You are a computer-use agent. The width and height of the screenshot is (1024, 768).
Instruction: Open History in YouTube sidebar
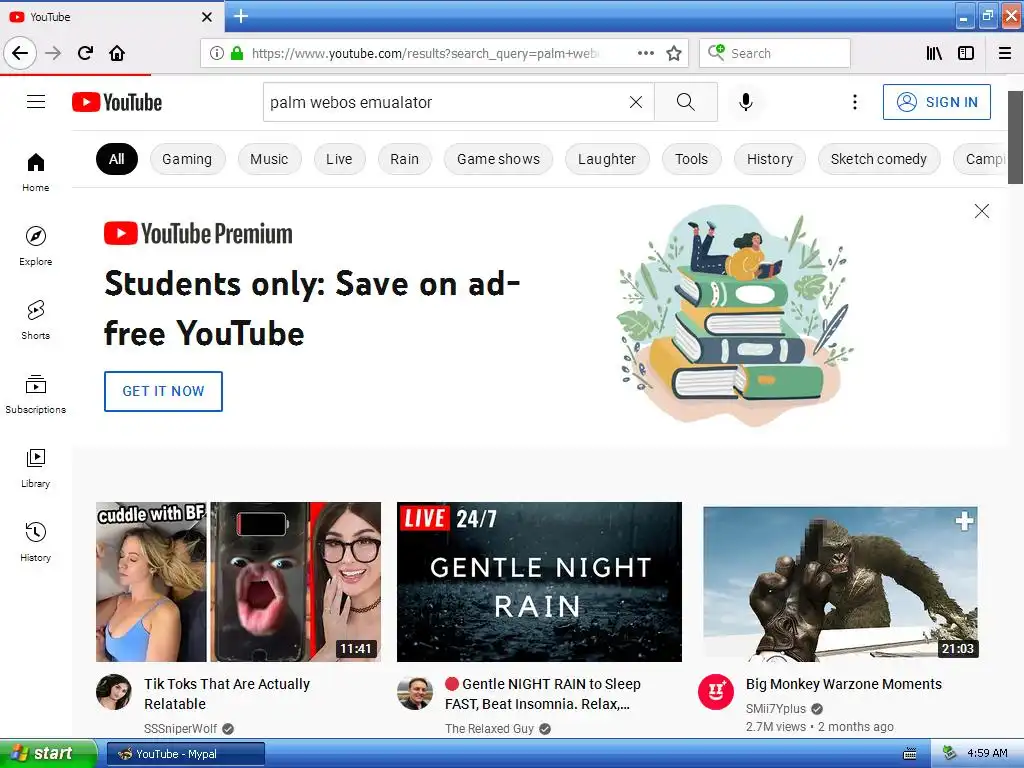36,541
